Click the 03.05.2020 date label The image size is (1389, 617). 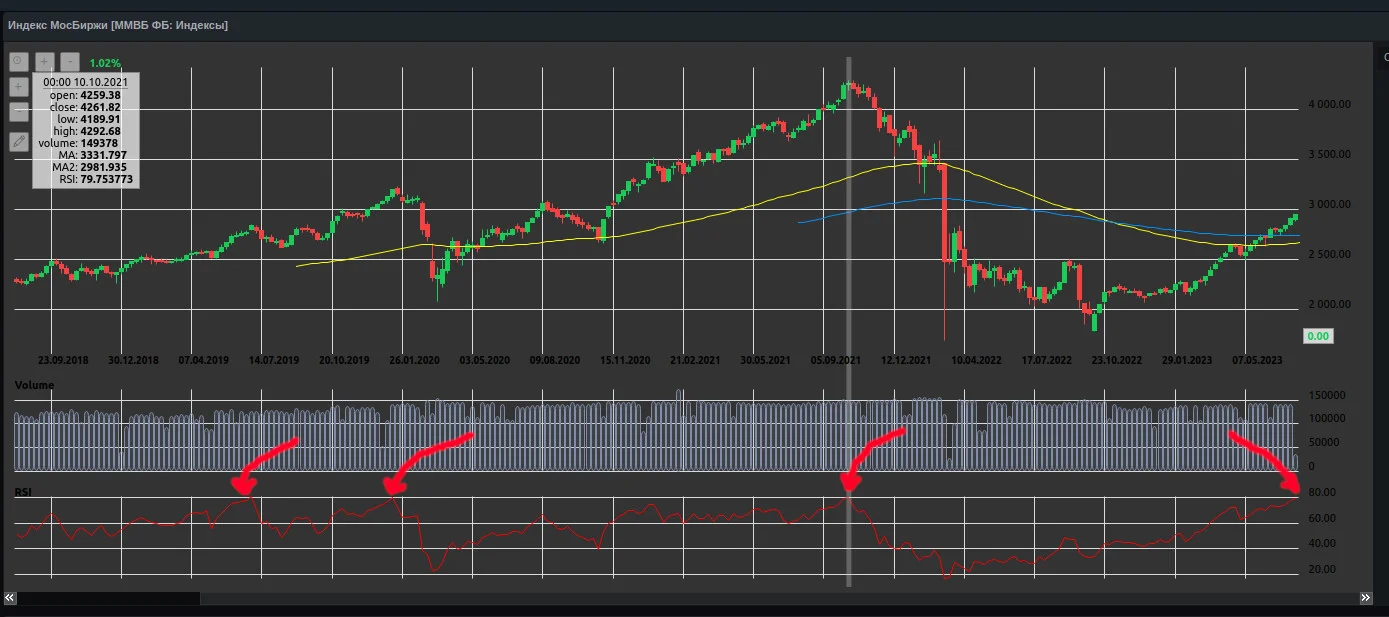[x=485, y=359]
